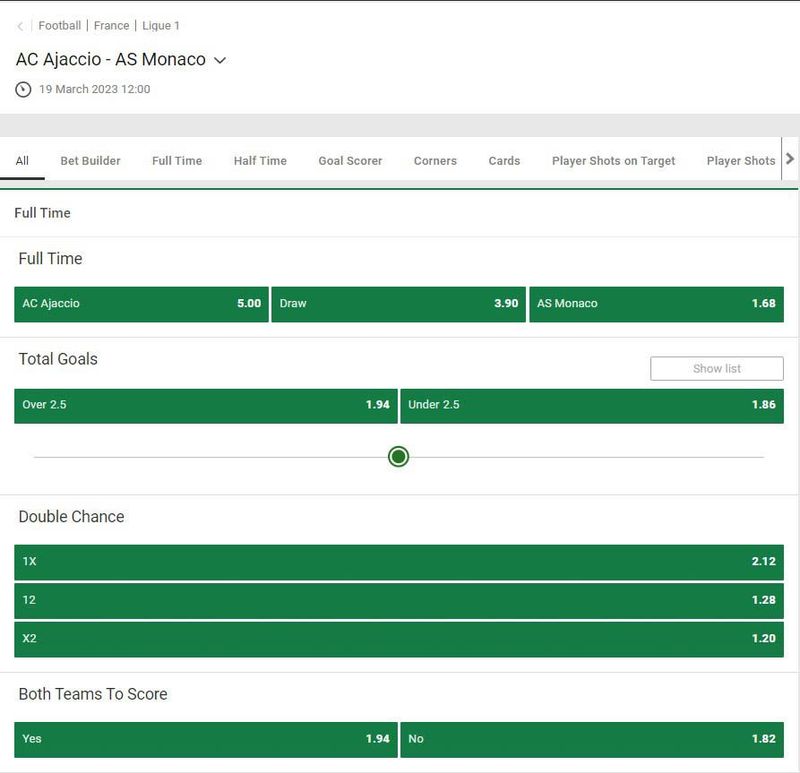This screenshot has height=773, width=800.
Task: Select Under 2.5 total goals
Action: 592,406
